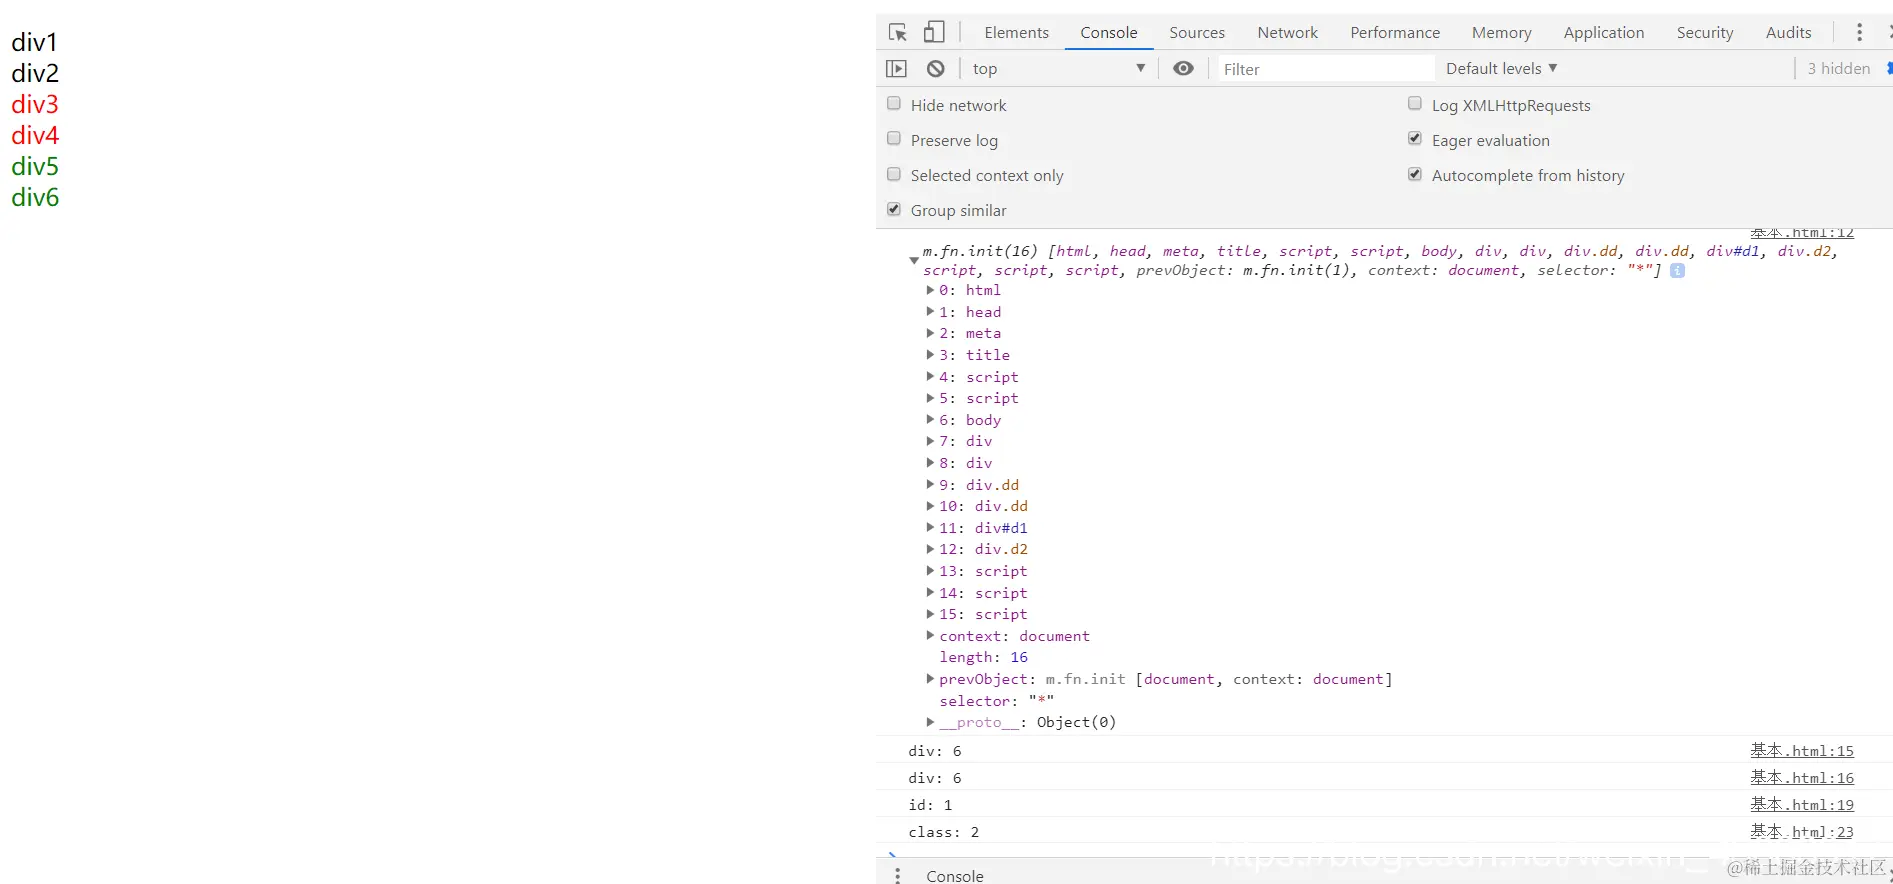Click the blue info badge after selector

click(1677, 270)
